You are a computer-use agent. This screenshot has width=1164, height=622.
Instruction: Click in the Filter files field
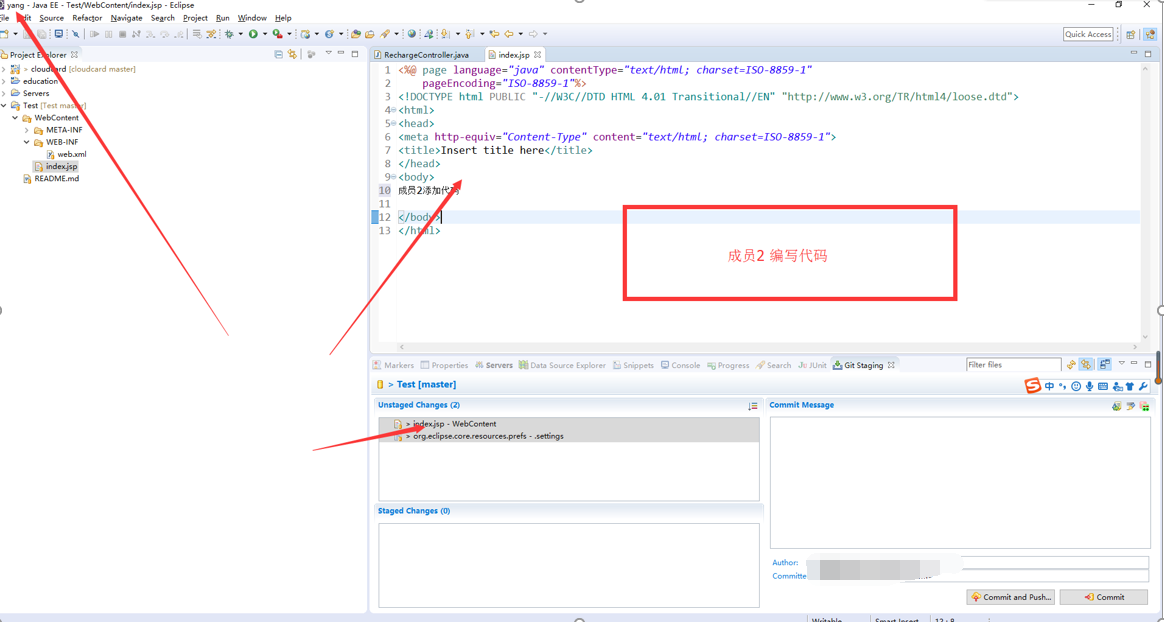1013,364
